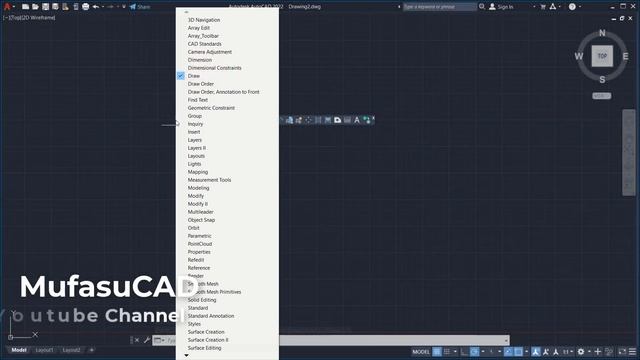Close the command line with its X
This screenshot has width=640, height=360.
[x=137, y=340]
